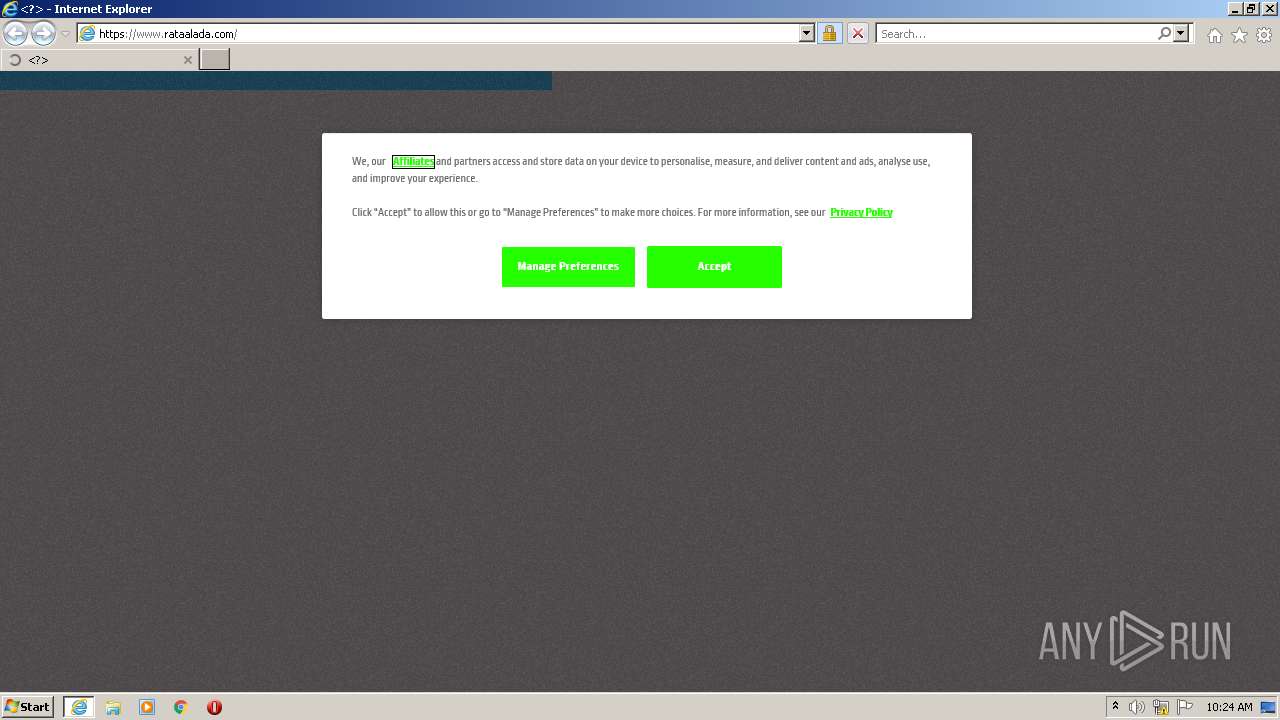Click the address bar URL field
The width and height of the screenshot is (1280, 720).
point(447,34)
